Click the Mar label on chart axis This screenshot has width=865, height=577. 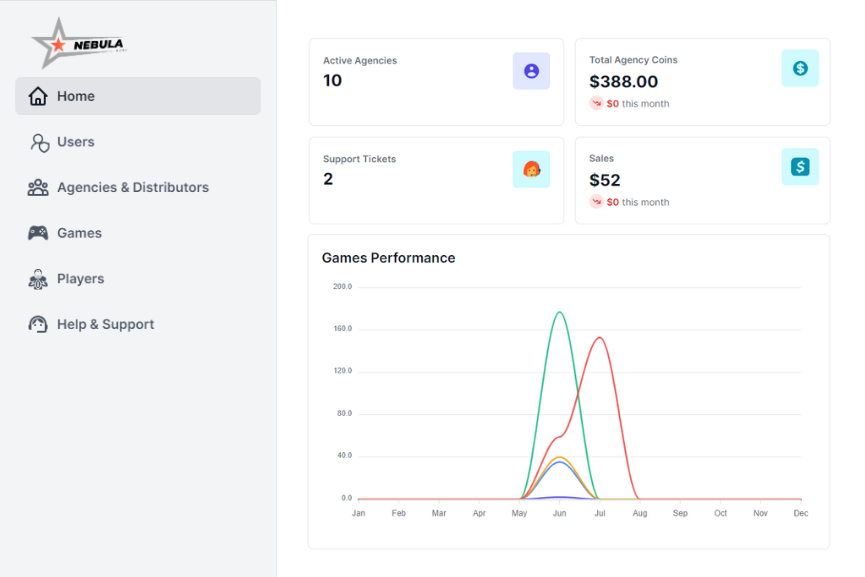click(439, 513)
